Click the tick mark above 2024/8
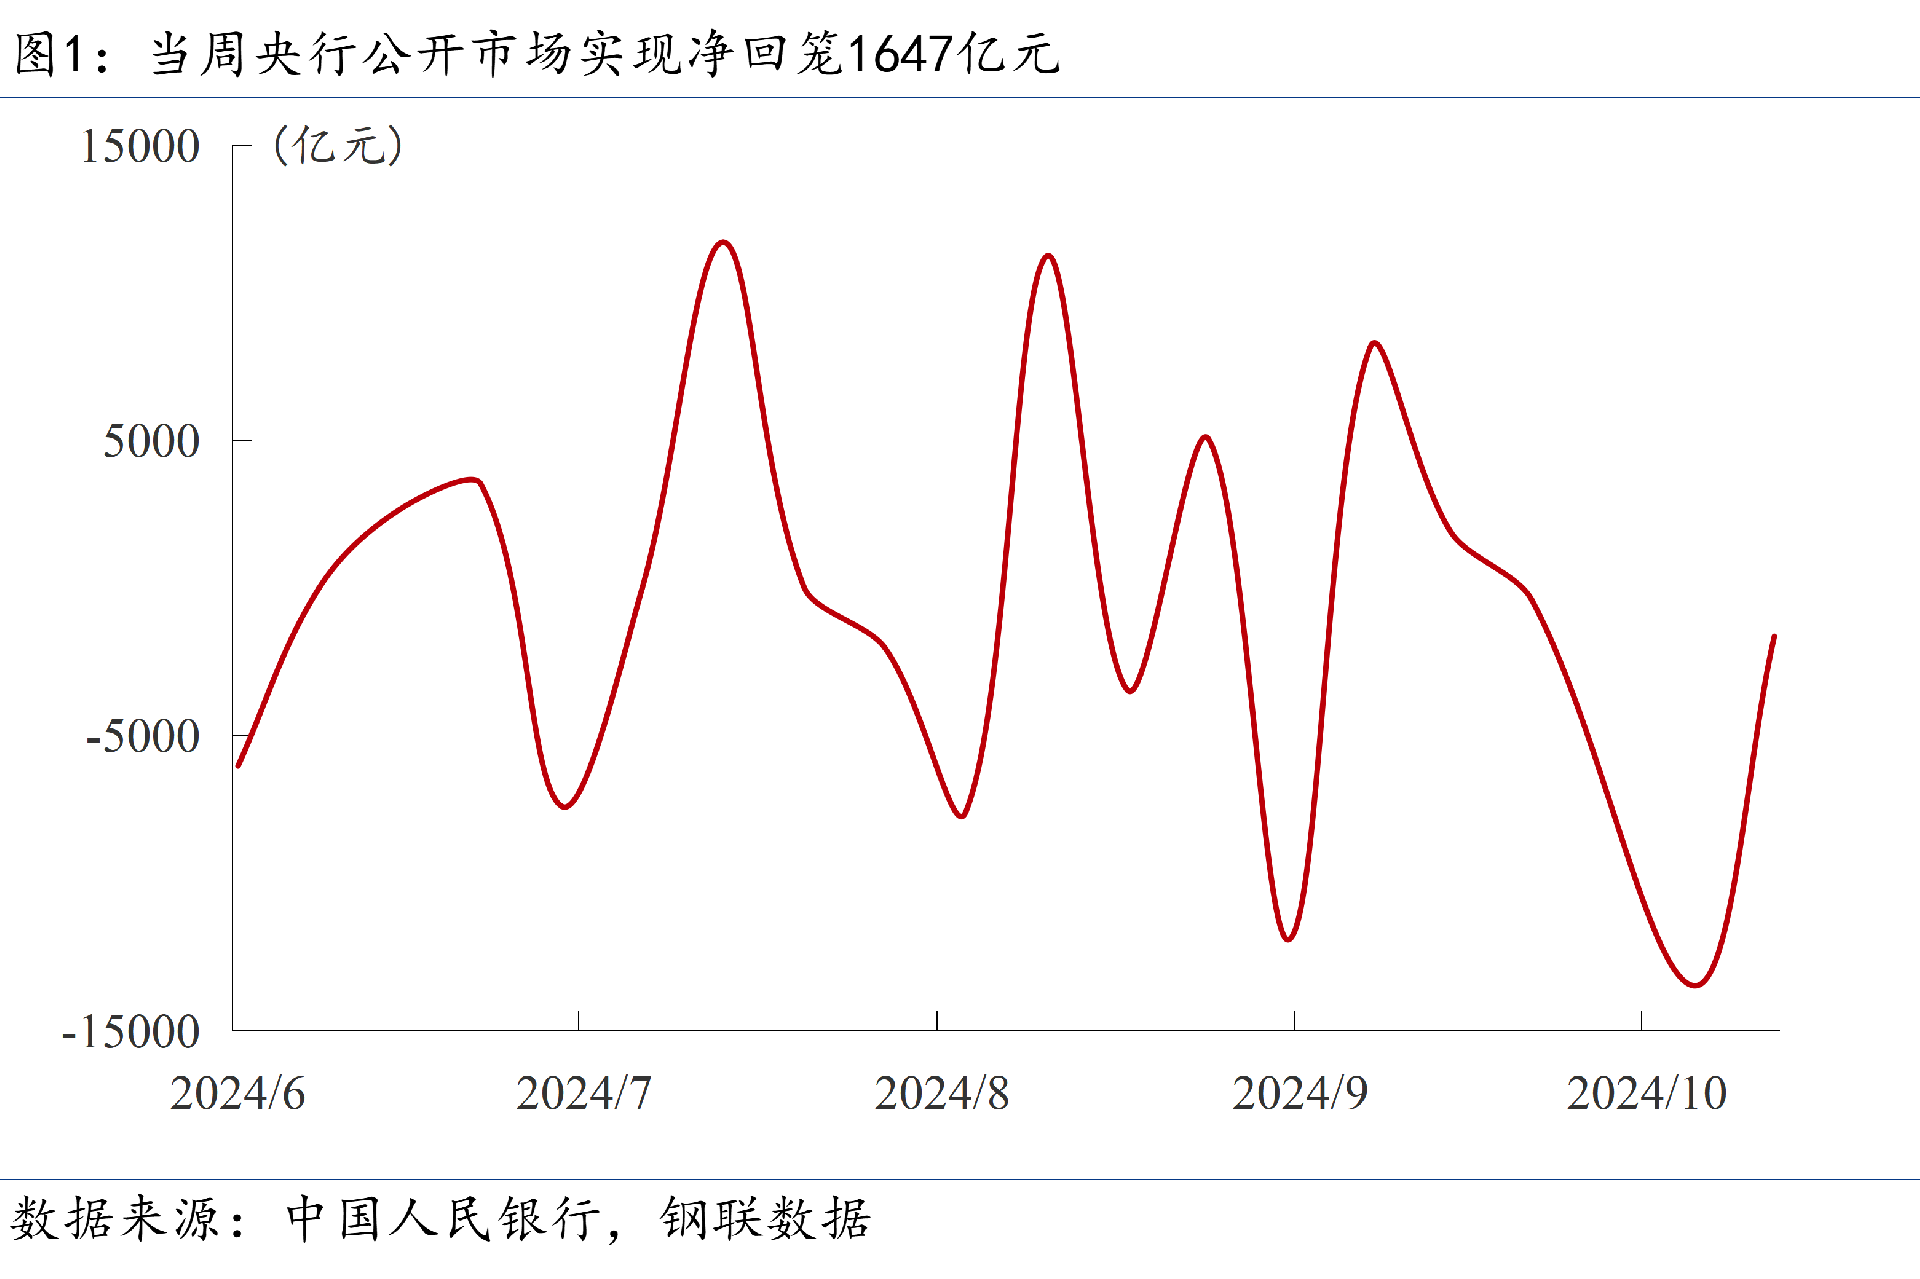 (x=937, y=1020)
